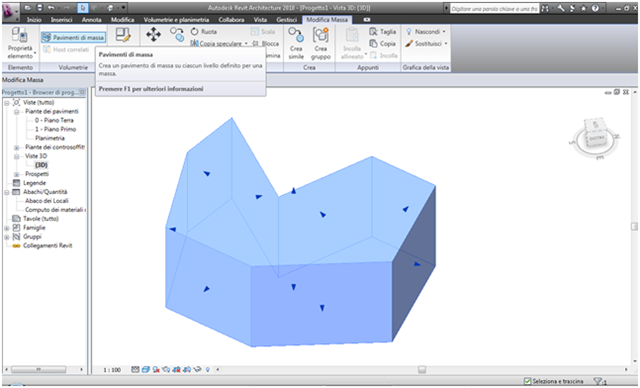Select the Sposta move arrows icon
Image resolution: width=640 pixels, height=388 pixels.
pos(153,35)
